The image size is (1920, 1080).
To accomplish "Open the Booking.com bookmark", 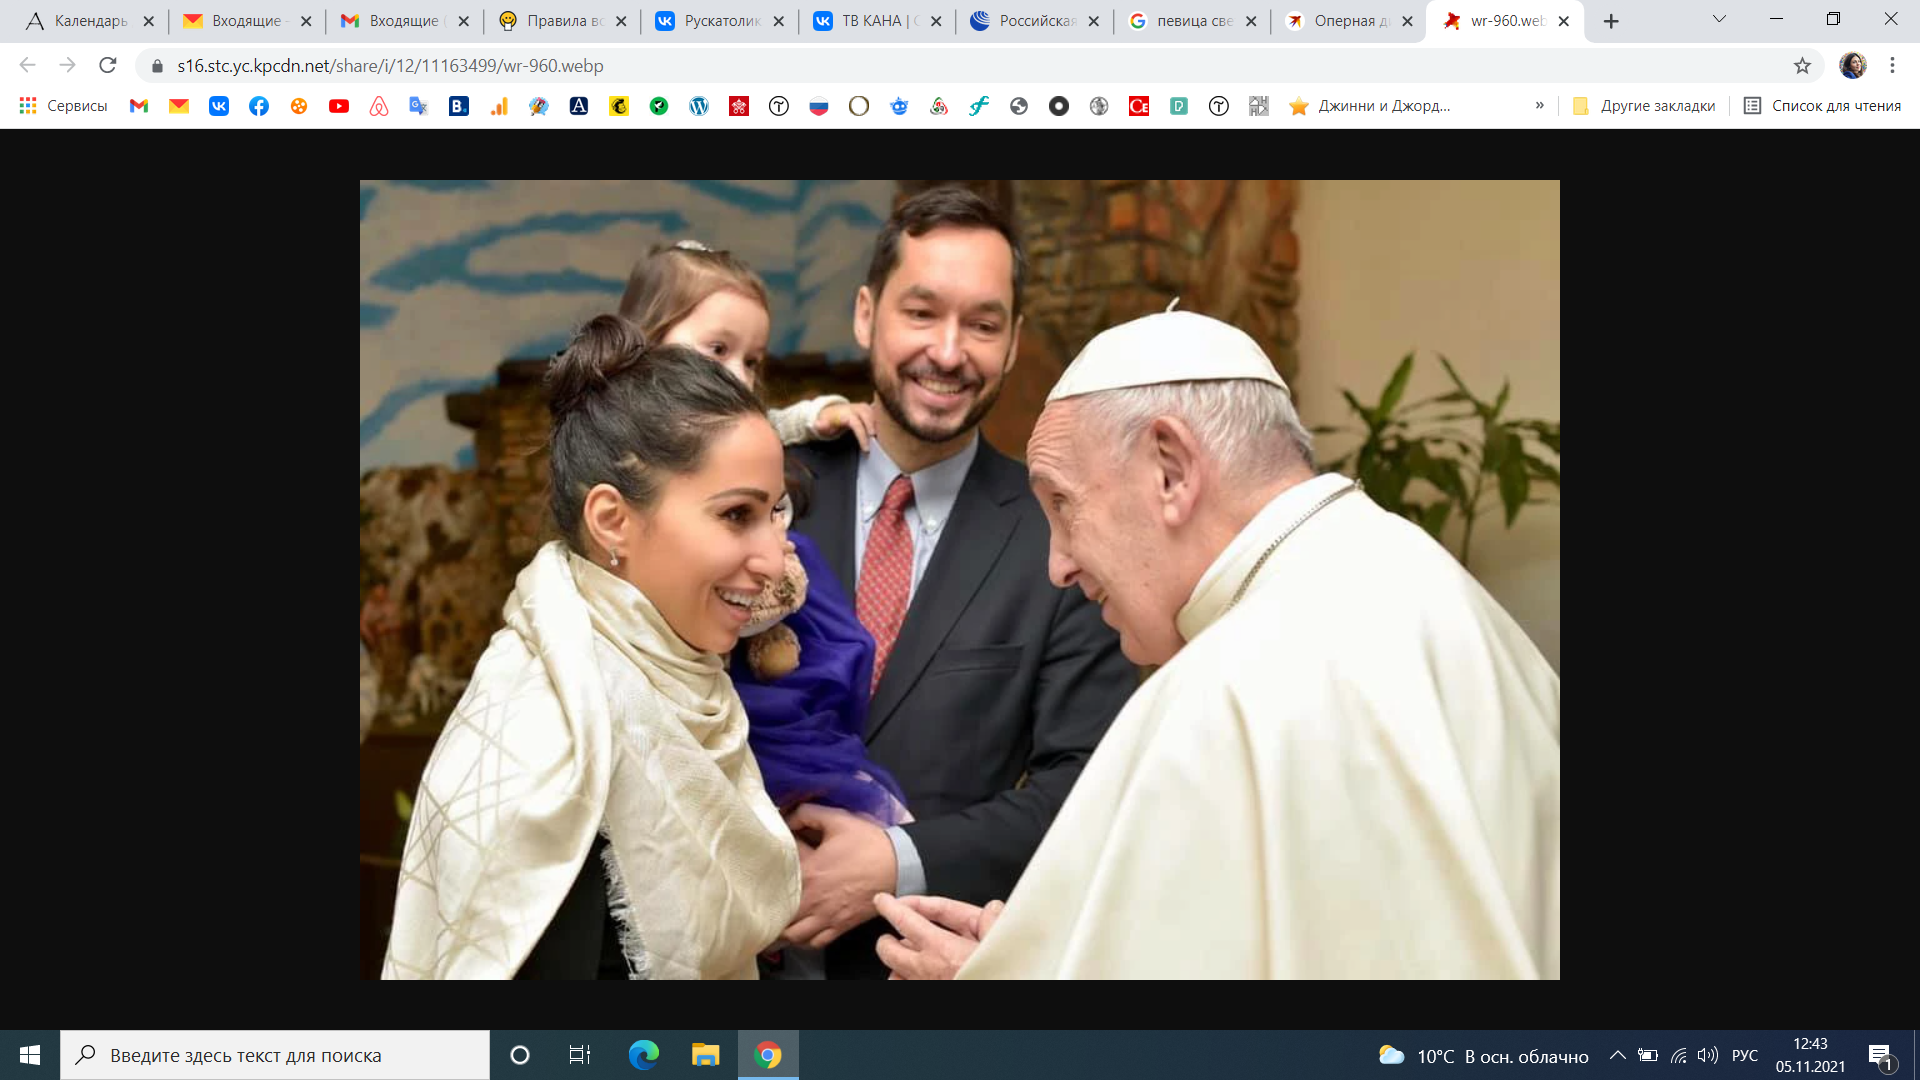I will (x=459, y=106).
